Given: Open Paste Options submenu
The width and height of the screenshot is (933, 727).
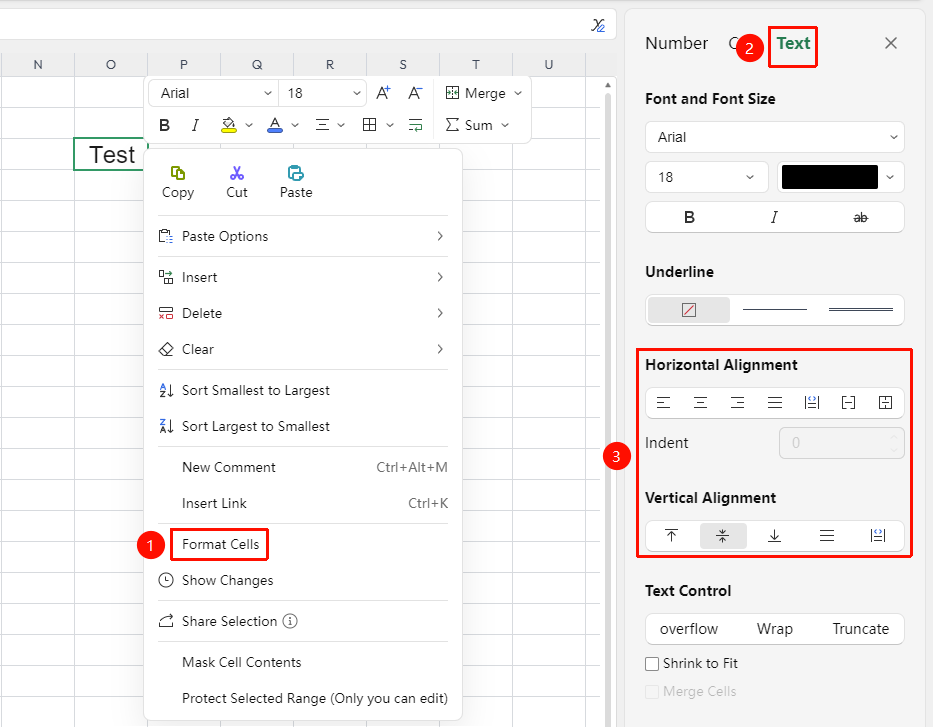Looking at the screenshot, I should pyautogui.click(x=303, y=236).
